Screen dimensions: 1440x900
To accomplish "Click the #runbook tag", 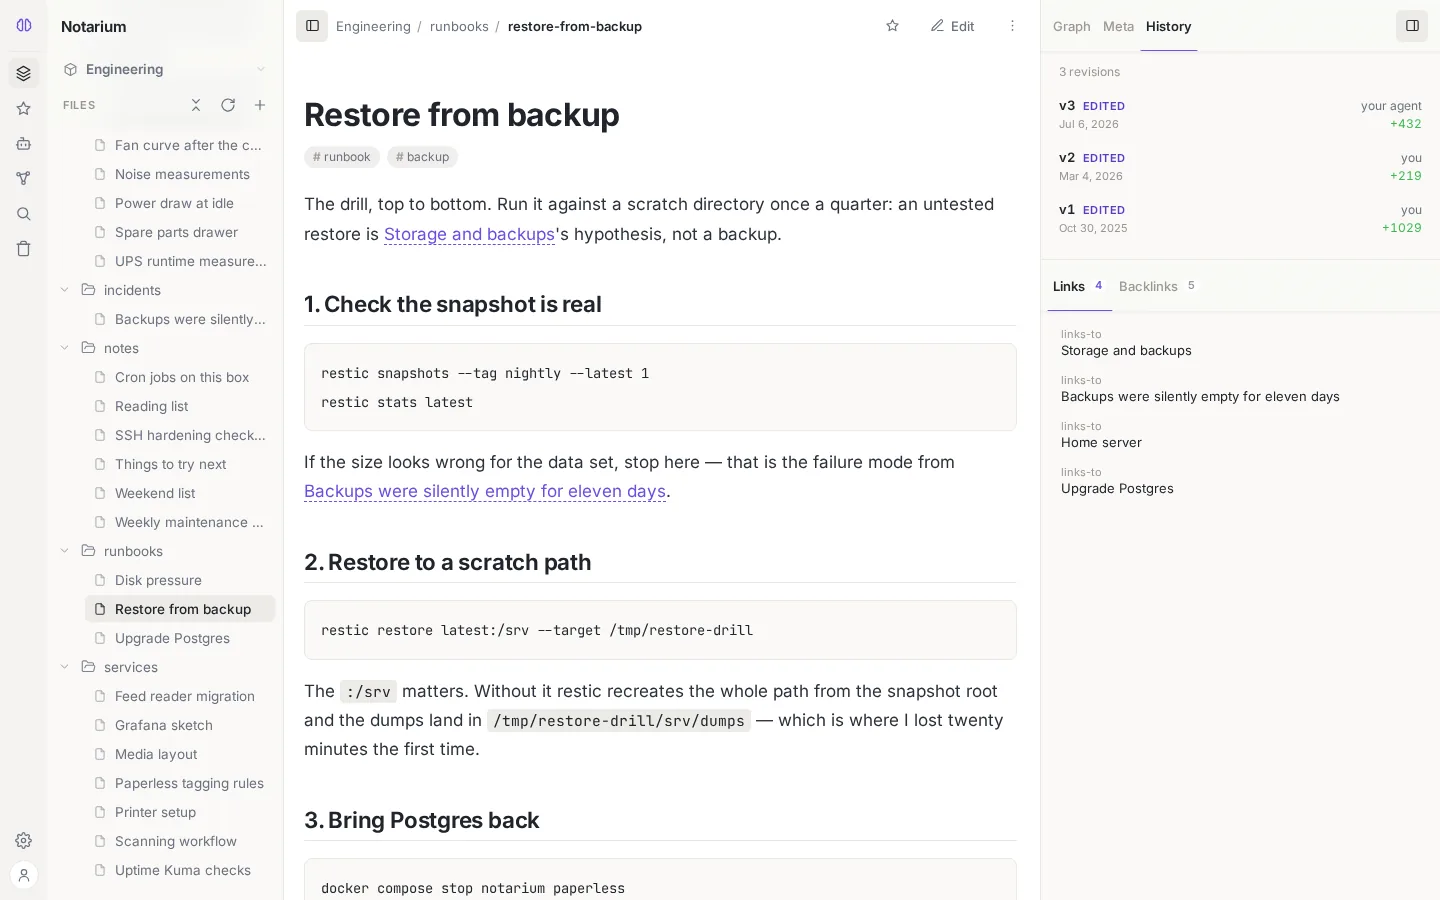I will [x=342, y=157].
